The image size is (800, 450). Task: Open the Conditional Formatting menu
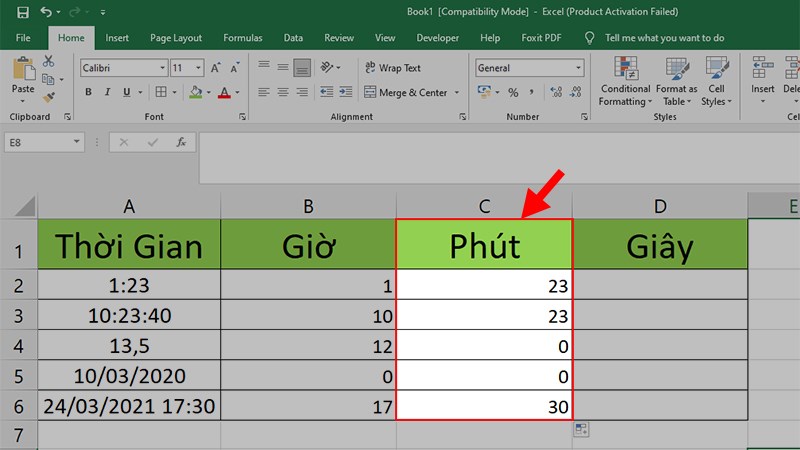pos(625,81)
